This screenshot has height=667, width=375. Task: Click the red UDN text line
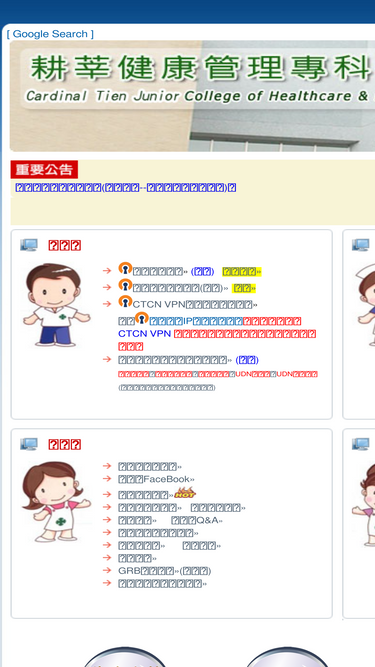pos(218,374)
